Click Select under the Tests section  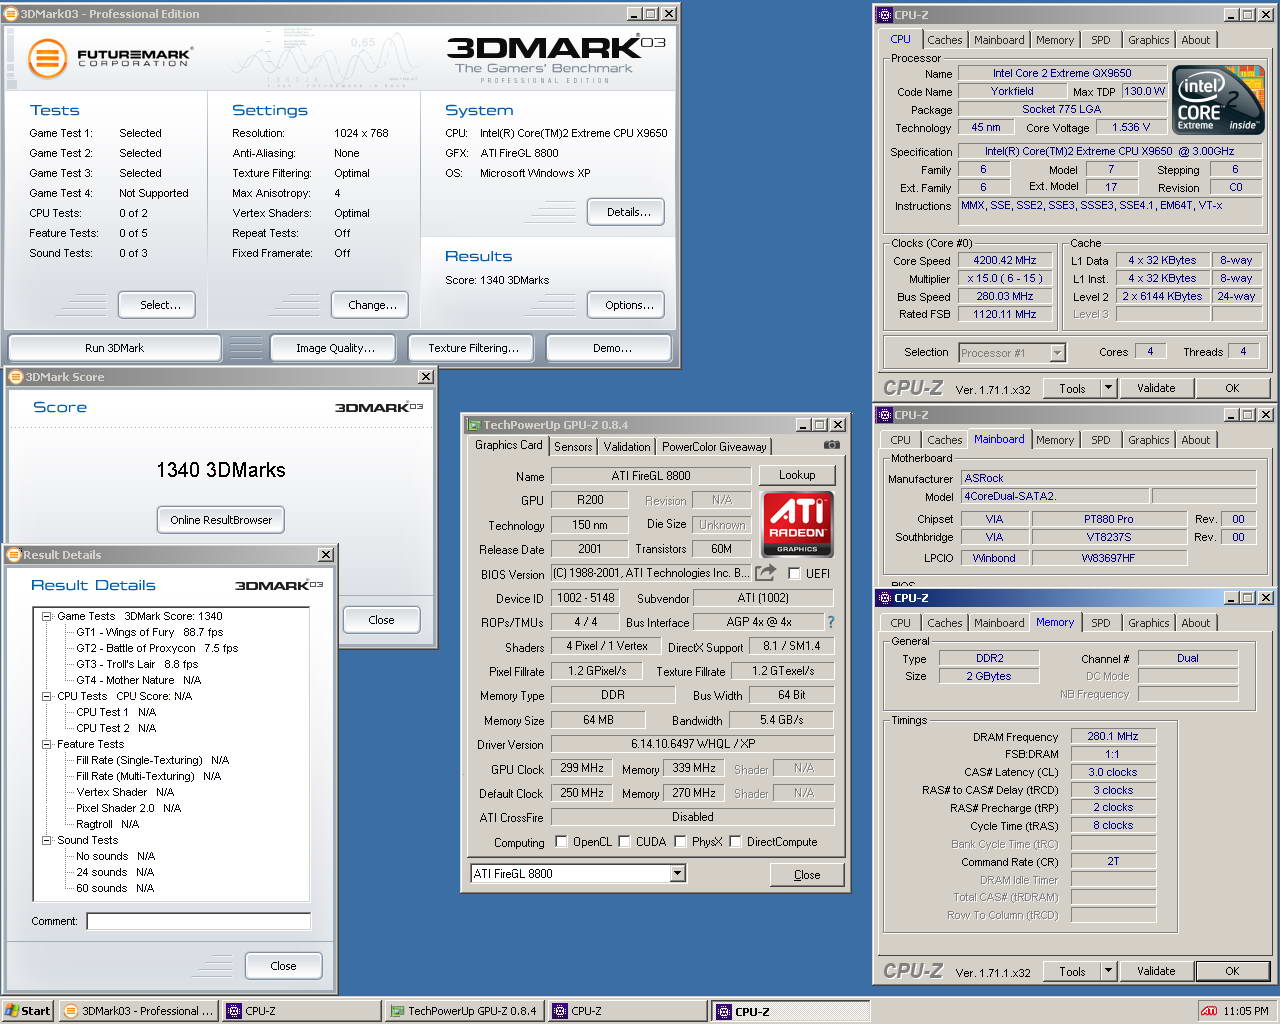pos(156,305)
